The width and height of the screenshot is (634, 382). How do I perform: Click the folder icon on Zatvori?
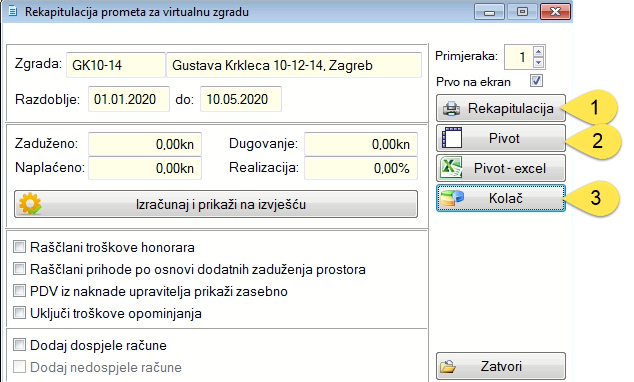[448, 367]
